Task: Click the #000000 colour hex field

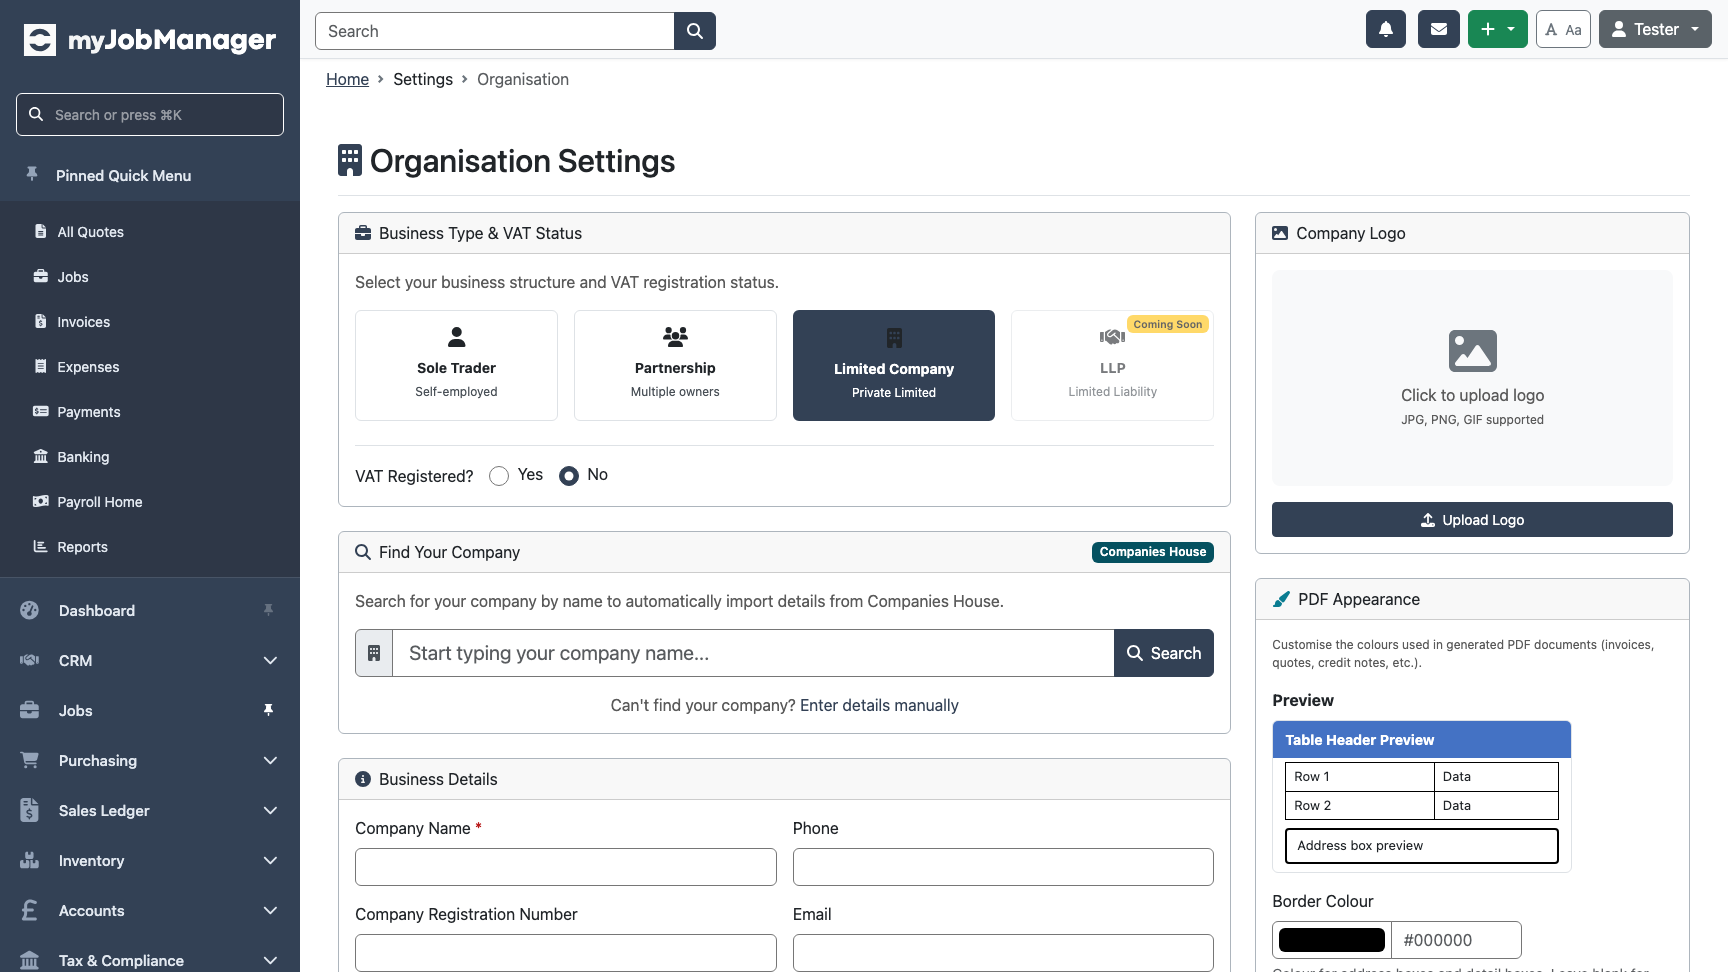Action: click(x=1456, y=940)
